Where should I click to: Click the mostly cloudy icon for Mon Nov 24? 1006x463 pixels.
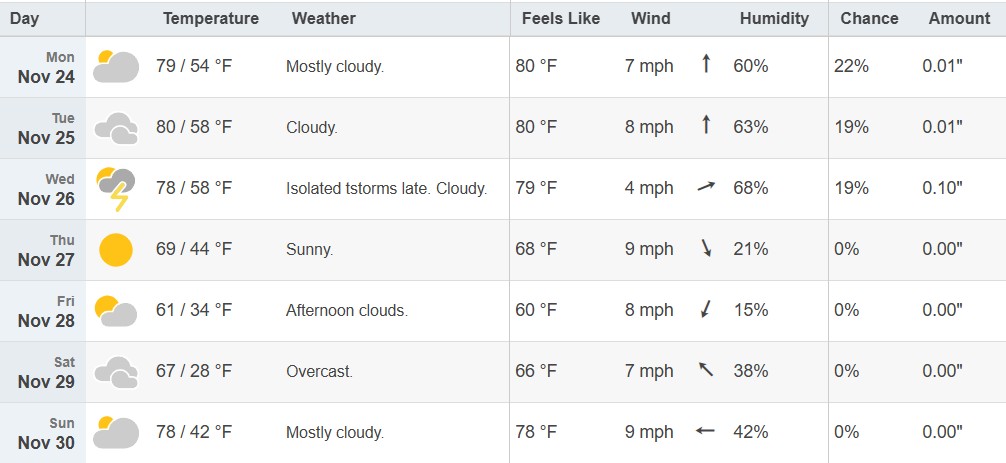pos(116,67)
